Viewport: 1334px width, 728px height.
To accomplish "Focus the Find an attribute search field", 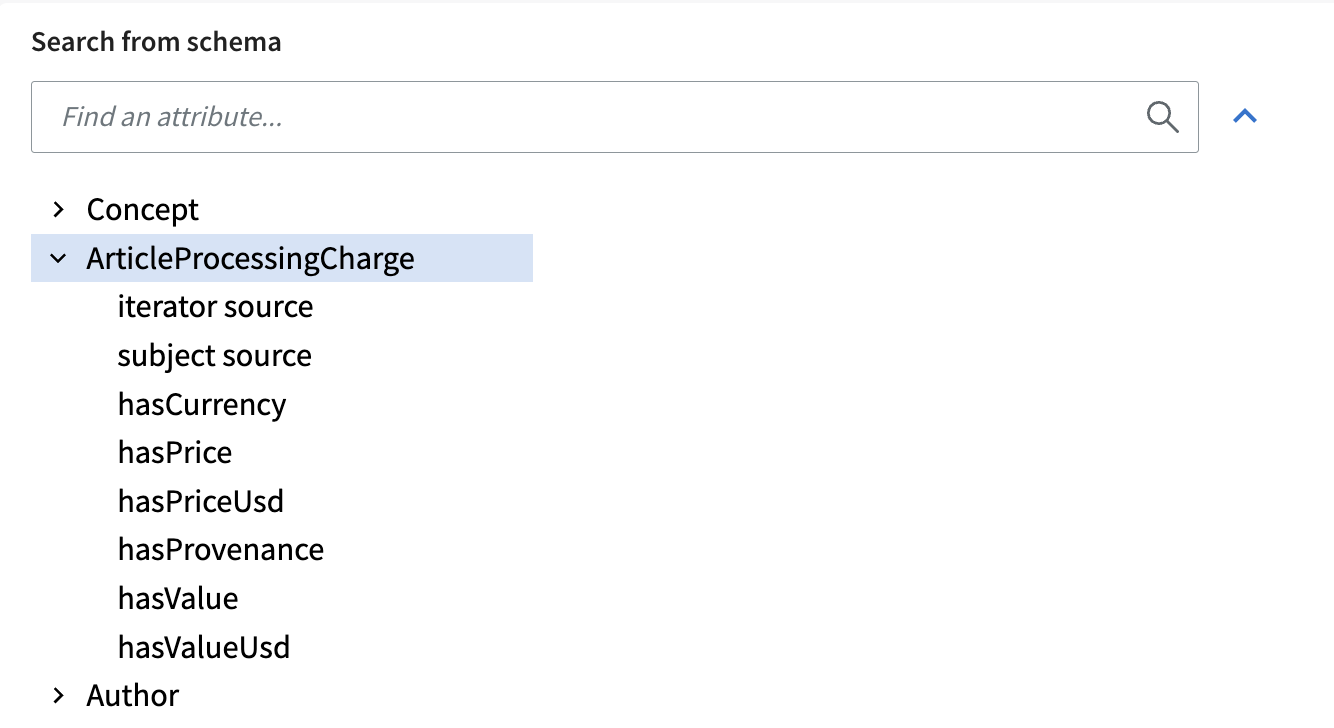I will click(x=615, y=117).
